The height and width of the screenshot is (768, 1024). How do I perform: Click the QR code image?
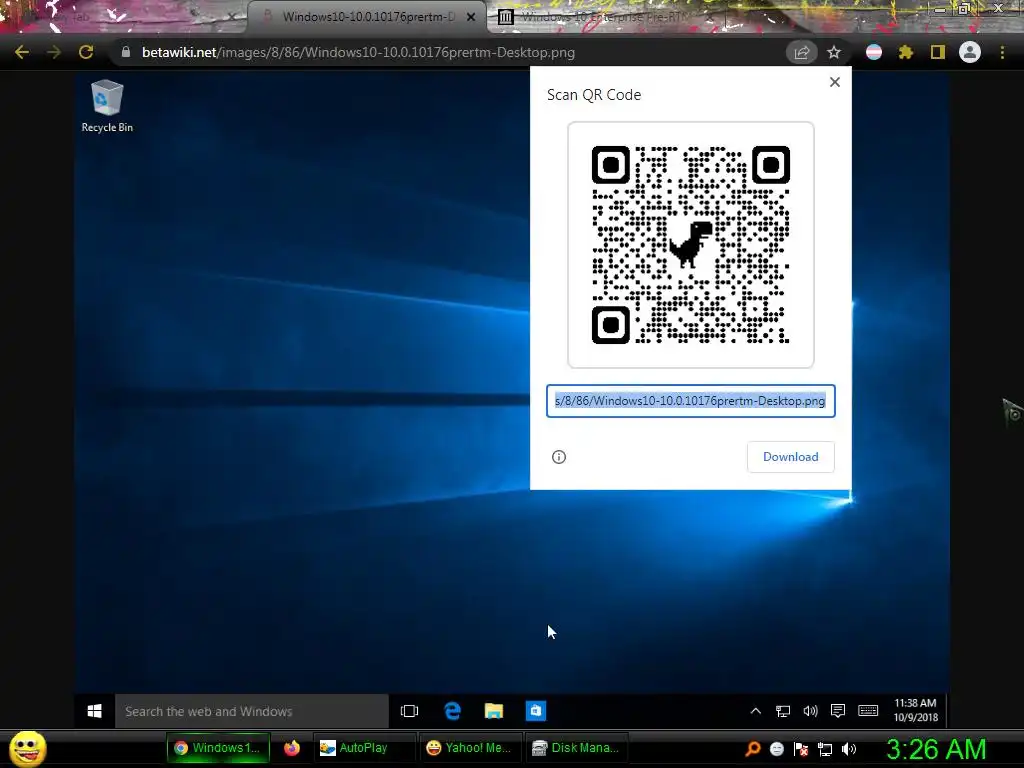691,245
